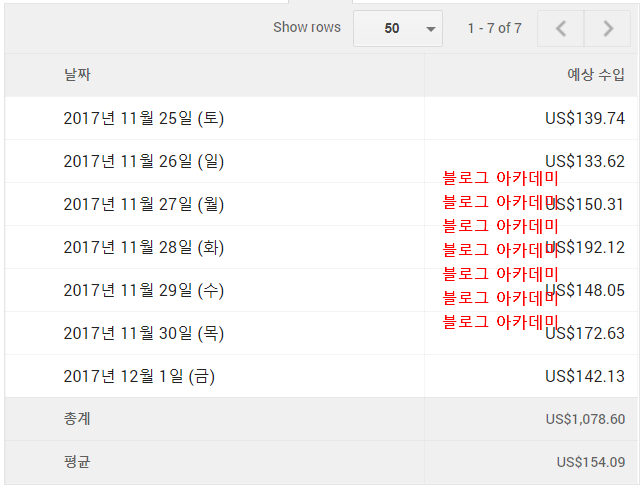Select the 2017년 11월 26일 (일) row
Screen dimensions: 643x488
143,161
